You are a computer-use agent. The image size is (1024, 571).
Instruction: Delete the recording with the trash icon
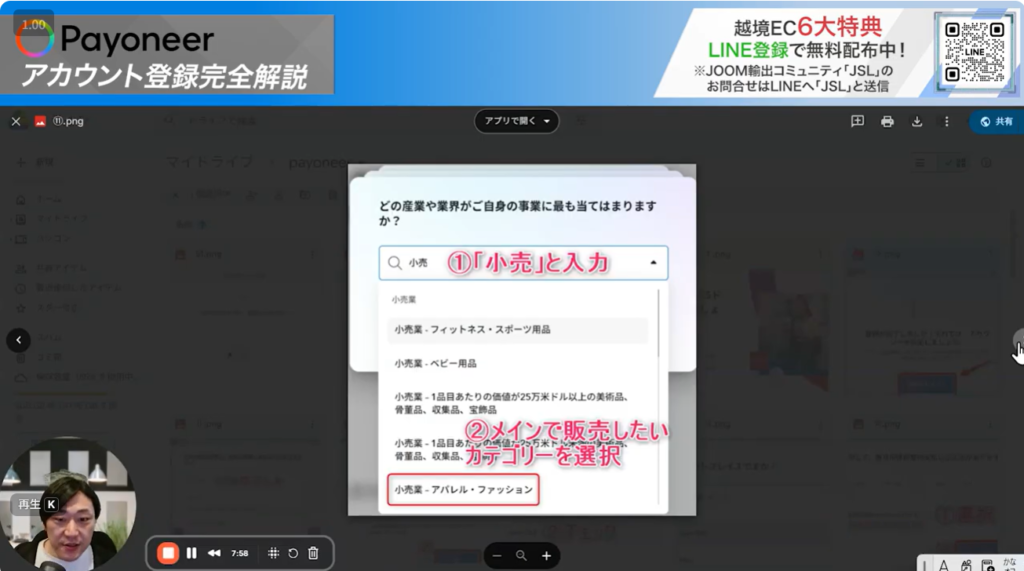pos(313,553)
